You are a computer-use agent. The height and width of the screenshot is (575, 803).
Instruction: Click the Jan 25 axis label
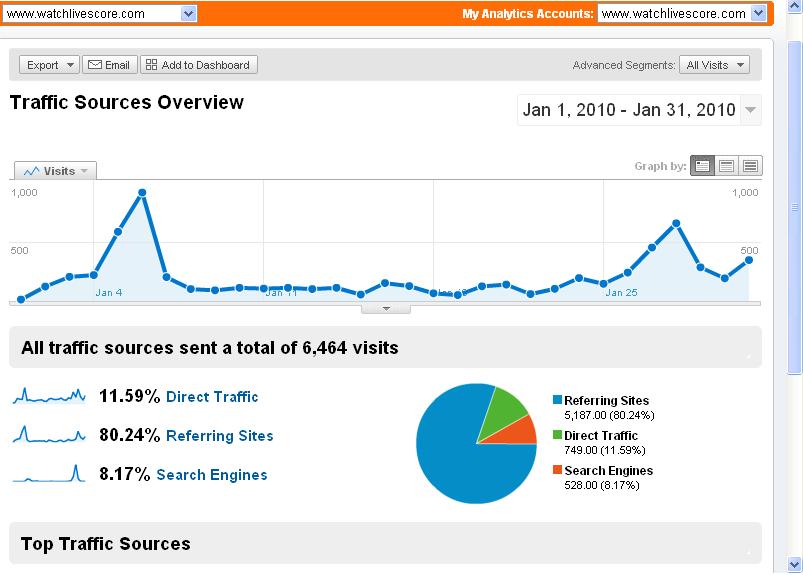(621, 292)
